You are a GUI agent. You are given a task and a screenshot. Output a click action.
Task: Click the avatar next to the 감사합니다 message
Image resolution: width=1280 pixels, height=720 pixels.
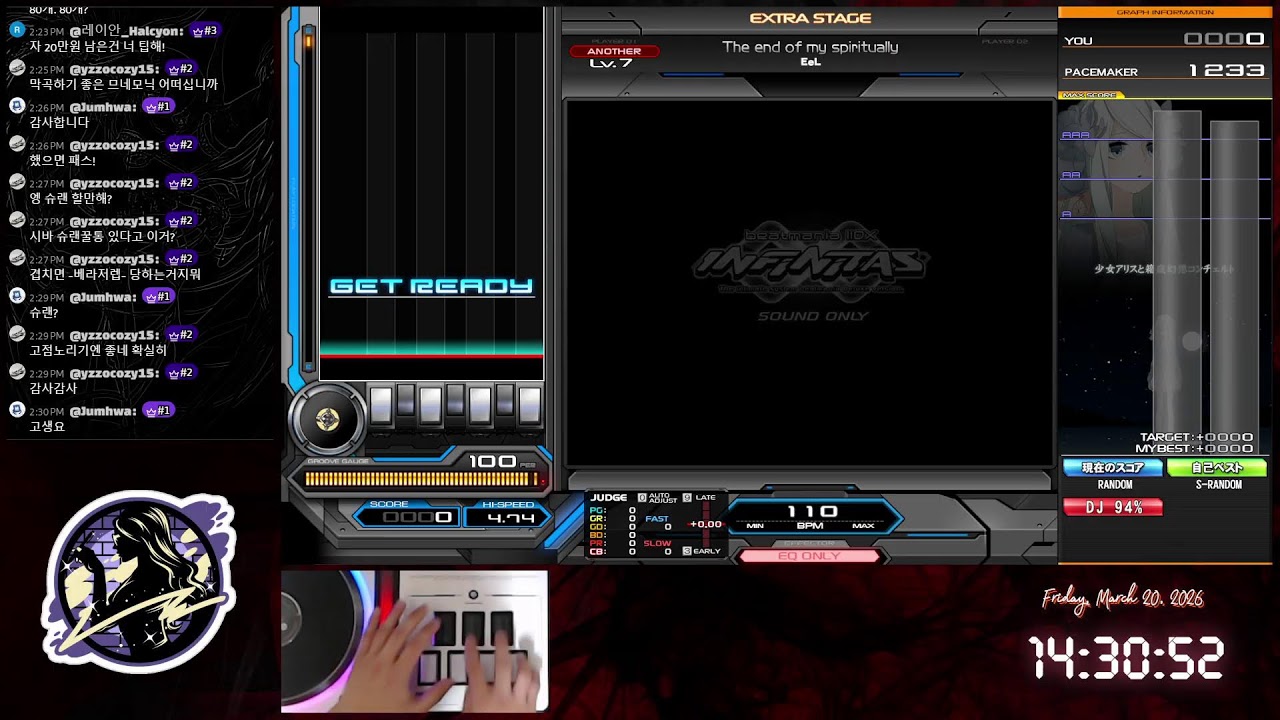[17, 106]
